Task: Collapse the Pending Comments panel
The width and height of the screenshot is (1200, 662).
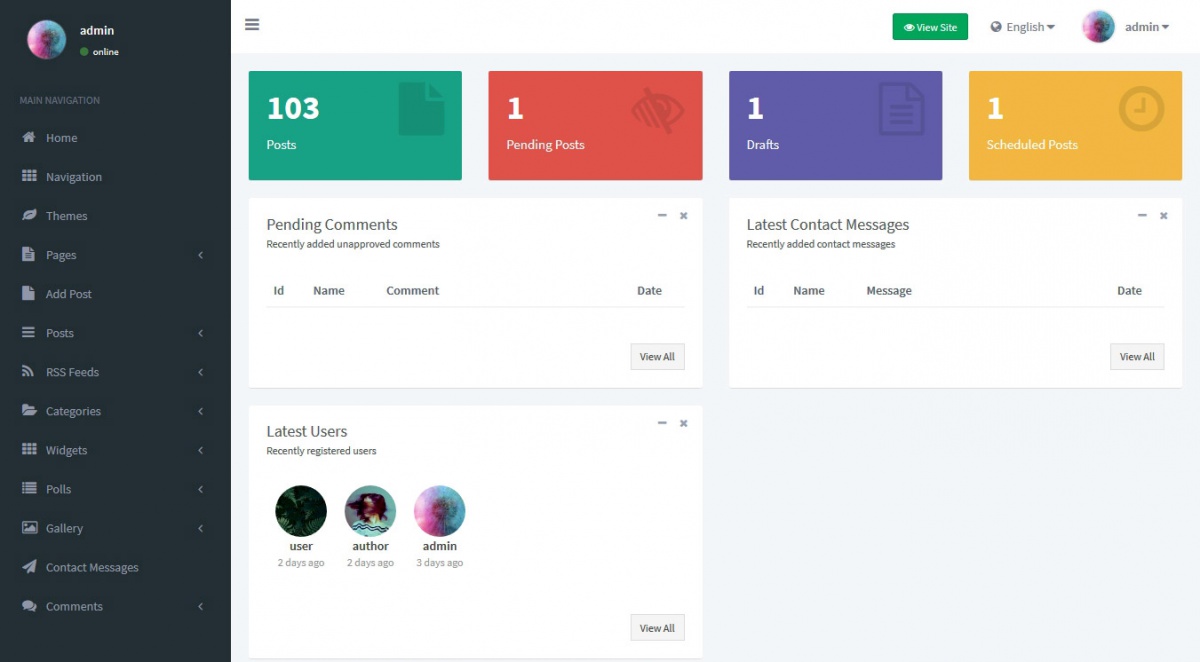Action: (662, 216)
